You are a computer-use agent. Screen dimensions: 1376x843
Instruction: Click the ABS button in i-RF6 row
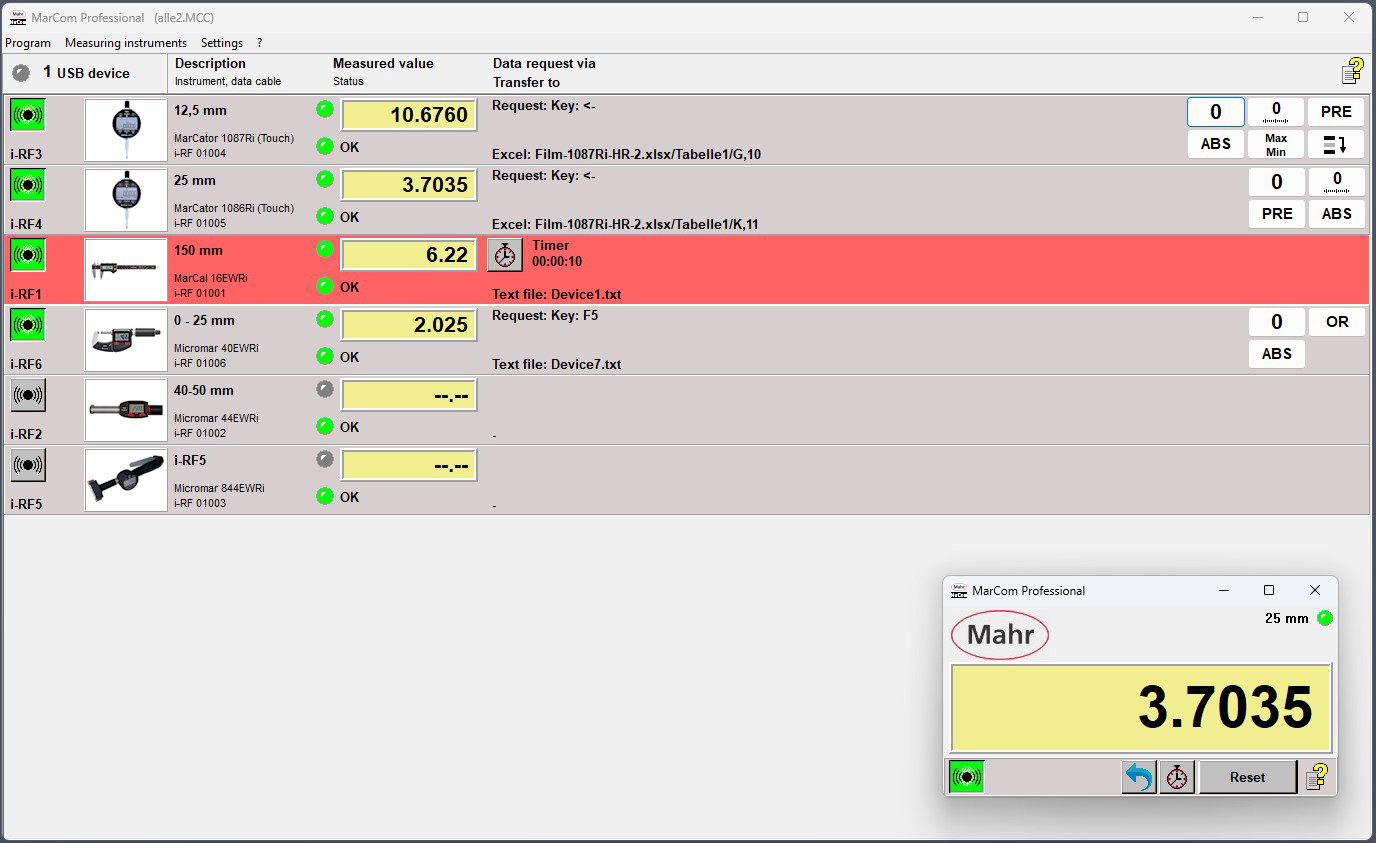pos(1277,354)
